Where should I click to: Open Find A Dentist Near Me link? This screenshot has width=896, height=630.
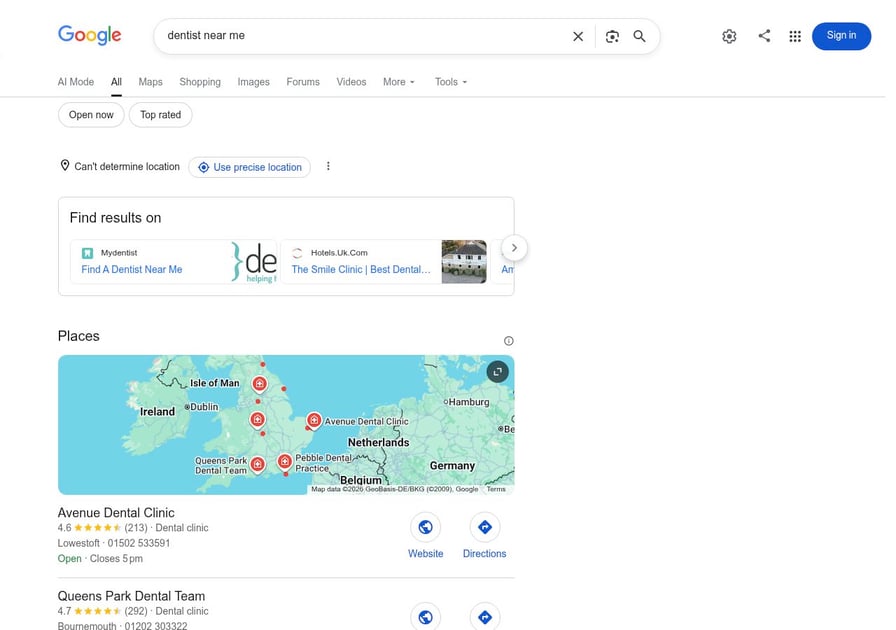pos(131,269)
